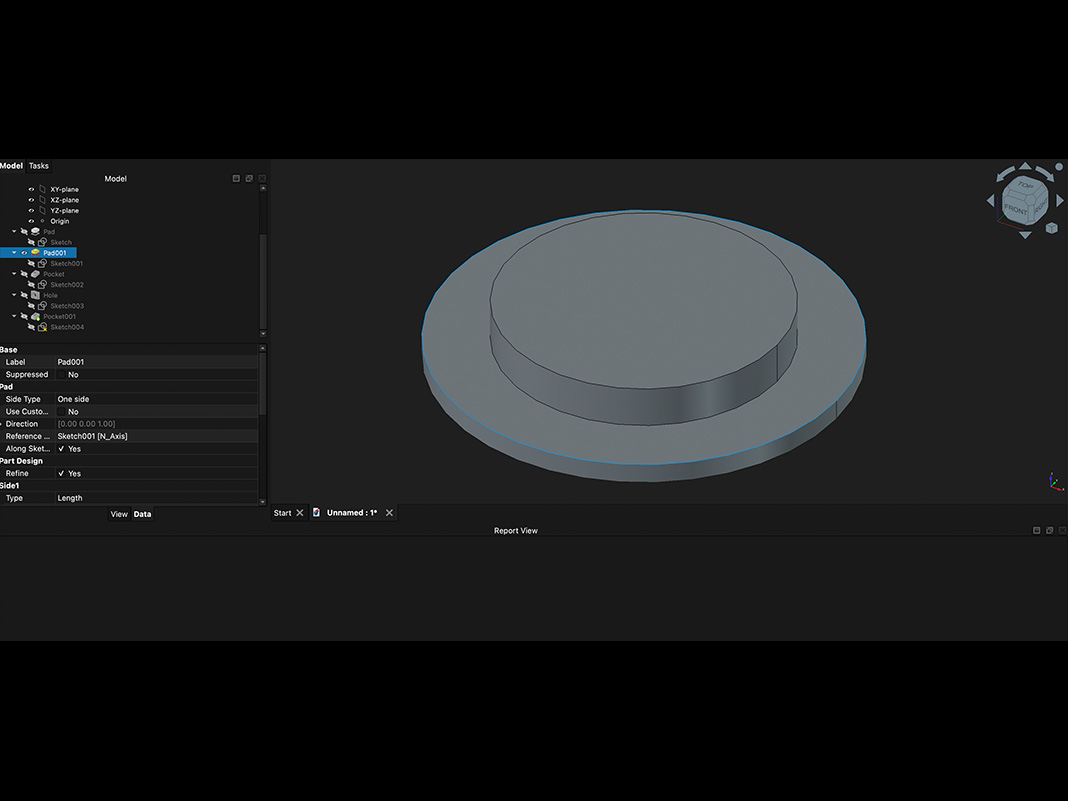Toggle the Along Sketch Normal checkbox
This screenshot has height=801, width=1068.
(61, 449)
